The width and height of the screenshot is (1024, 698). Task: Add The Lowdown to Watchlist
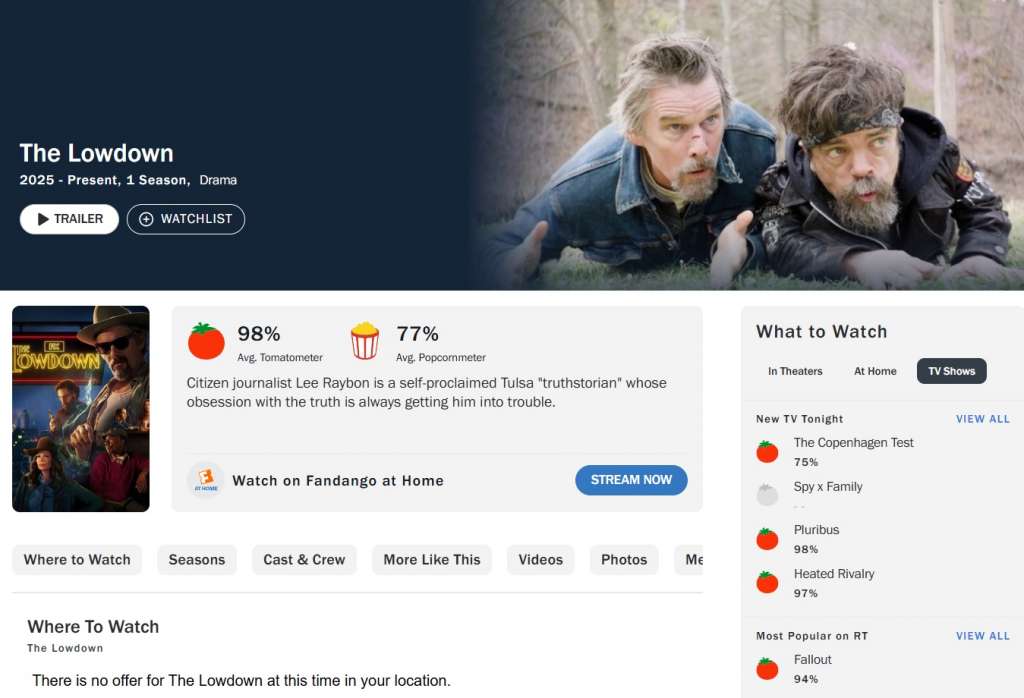(186, 219)
